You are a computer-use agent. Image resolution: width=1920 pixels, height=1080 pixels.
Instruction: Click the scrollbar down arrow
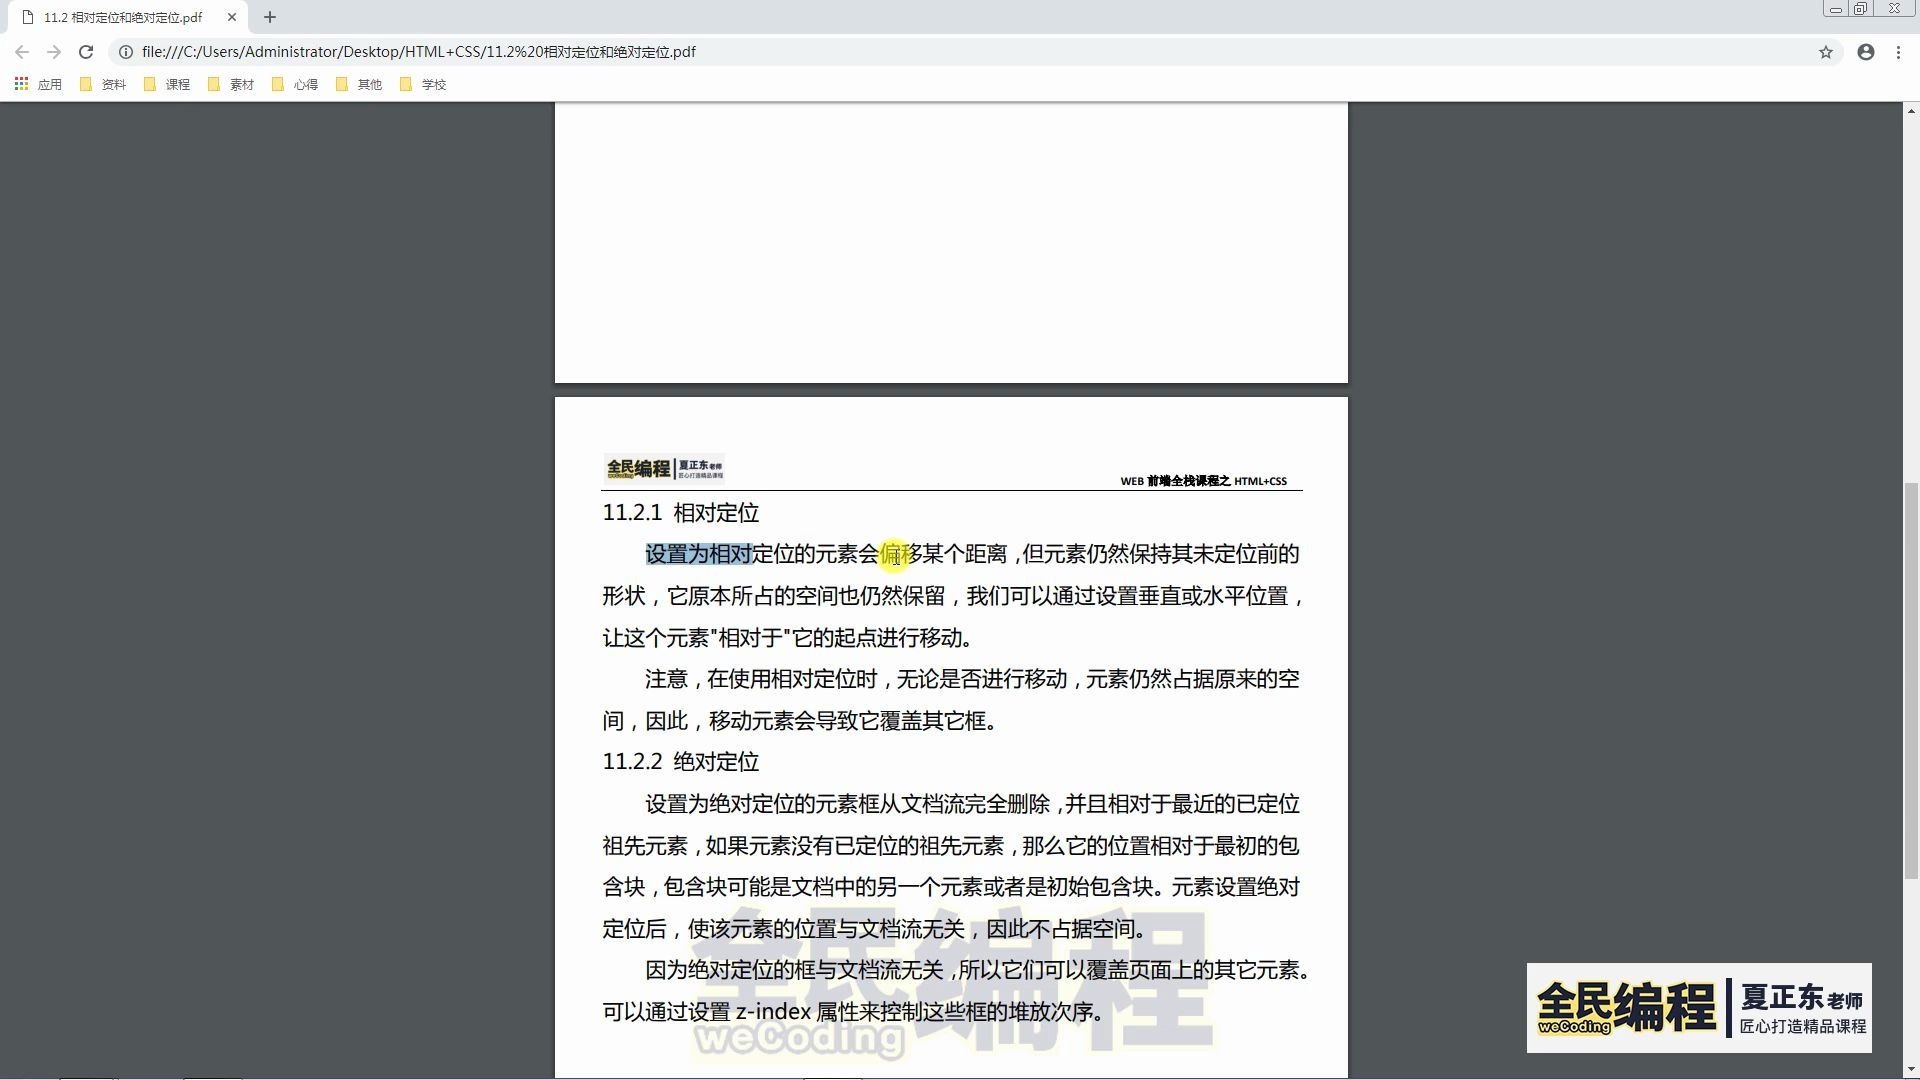pyautogui.click(x=1911, y=1071)
